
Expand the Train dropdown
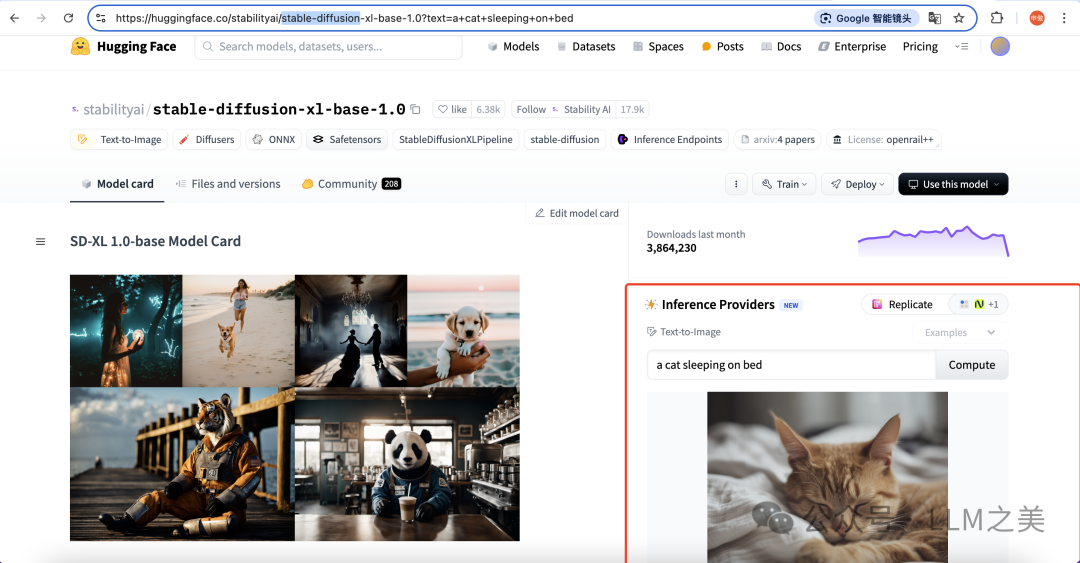tap(785, 184)
